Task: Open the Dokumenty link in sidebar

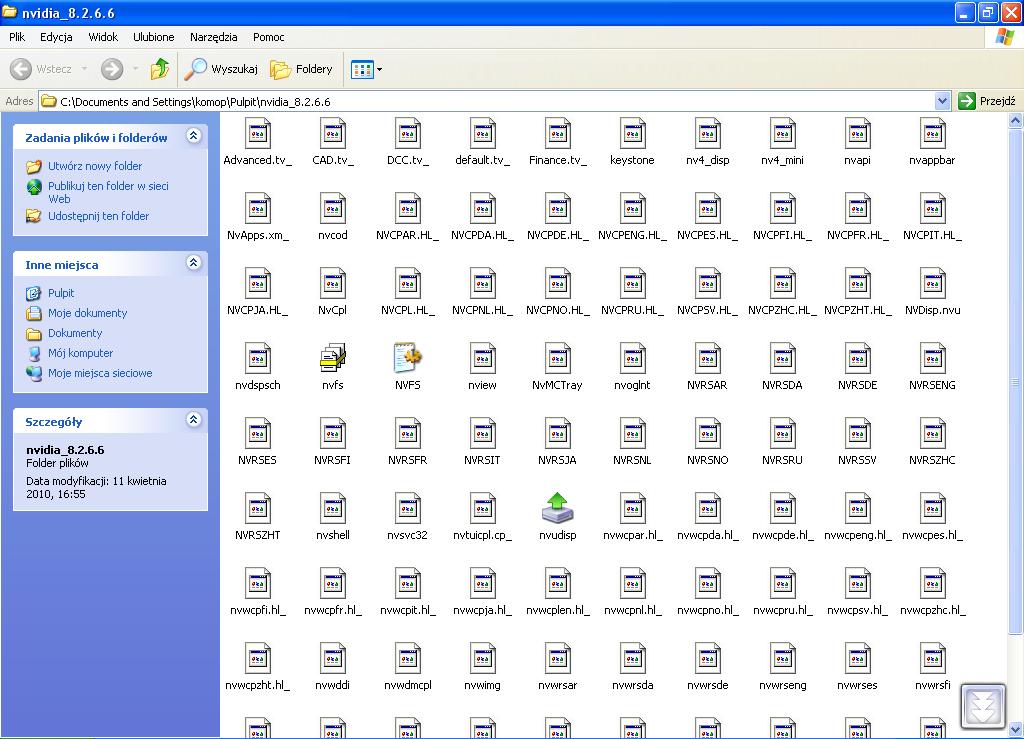Action: 75,333
